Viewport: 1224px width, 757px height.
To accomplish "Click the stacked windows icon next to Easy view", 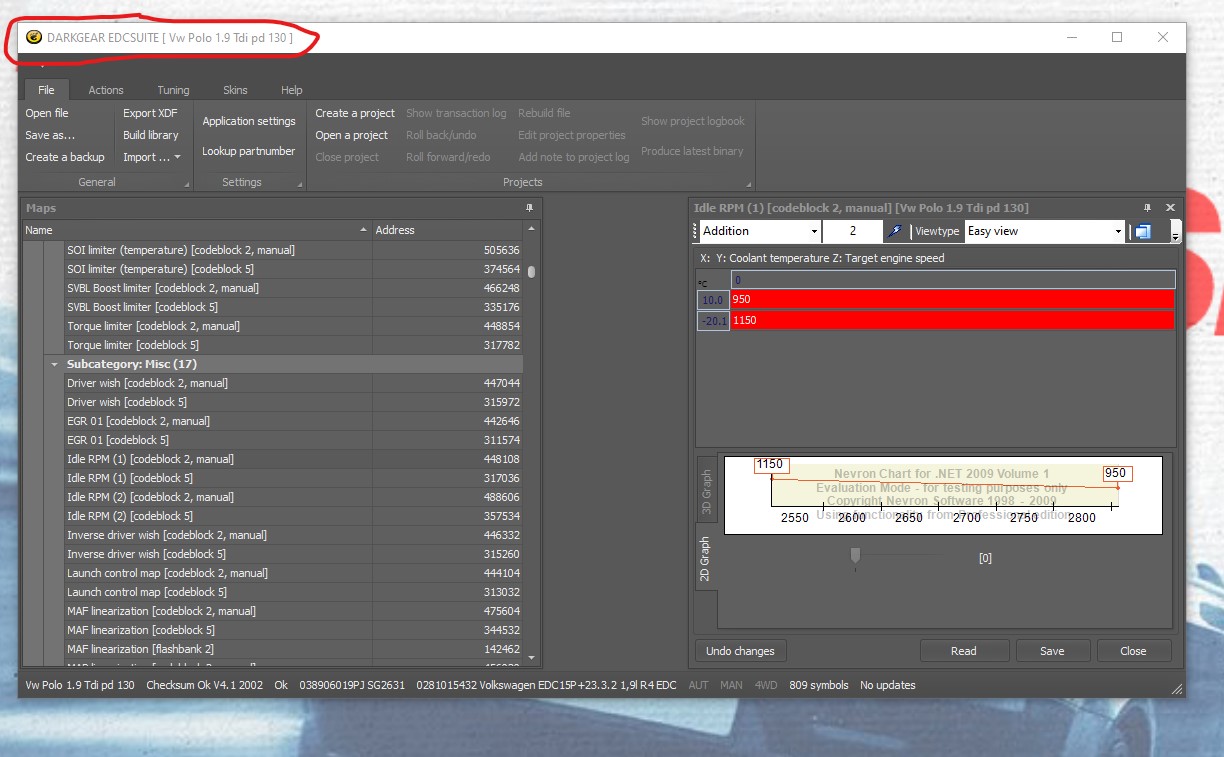I will 1142,231.
